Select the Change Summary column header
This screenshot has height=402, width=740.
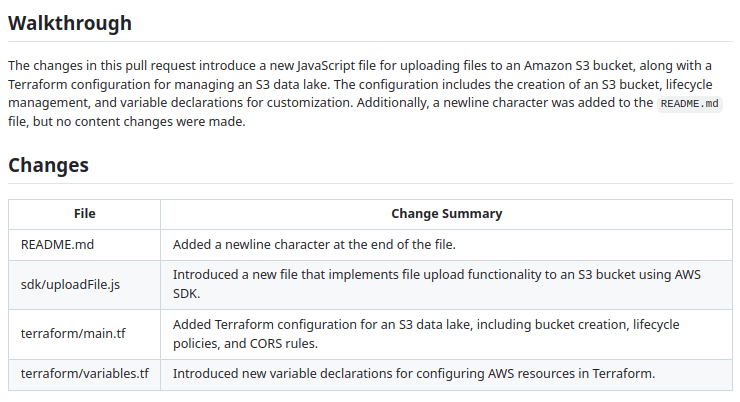(x=446, y=213)
